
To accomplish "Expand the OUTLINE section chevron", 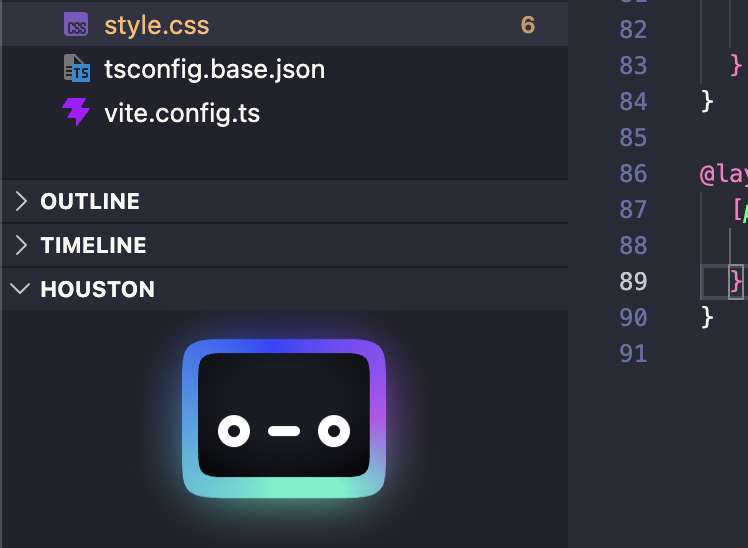I will pos(21,201).
